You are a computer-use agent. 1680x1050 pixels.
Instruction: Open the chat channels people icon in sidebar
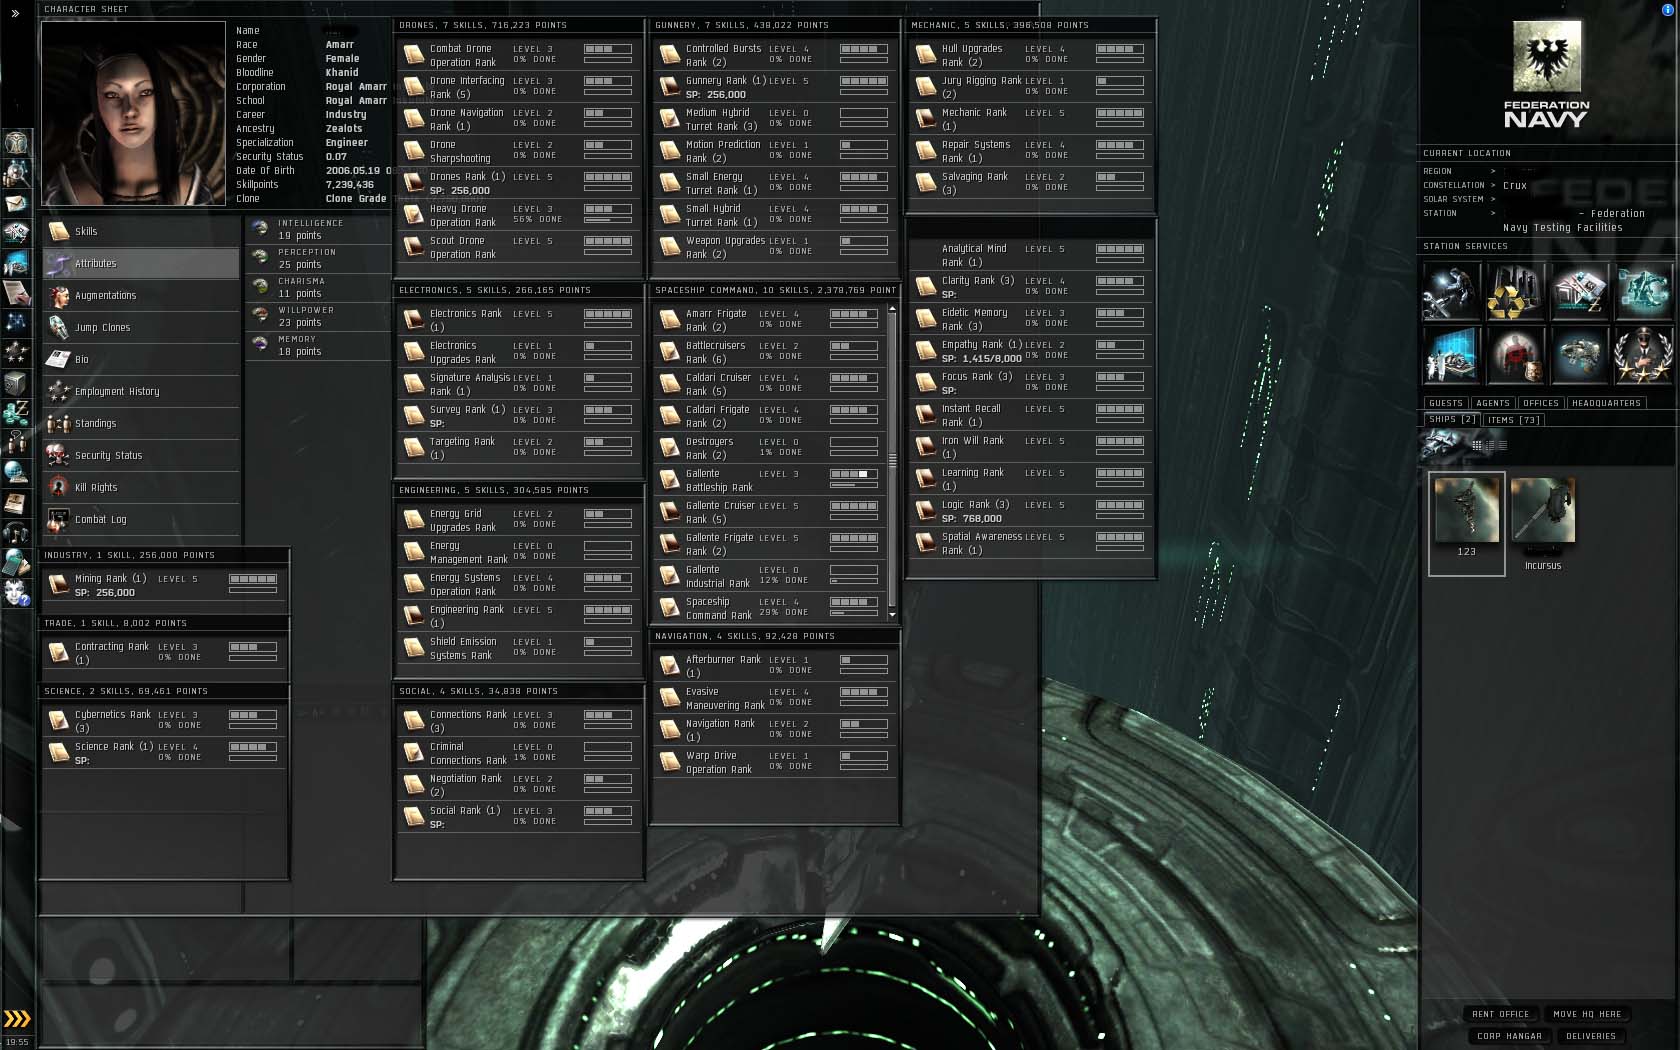coord(16,442)
